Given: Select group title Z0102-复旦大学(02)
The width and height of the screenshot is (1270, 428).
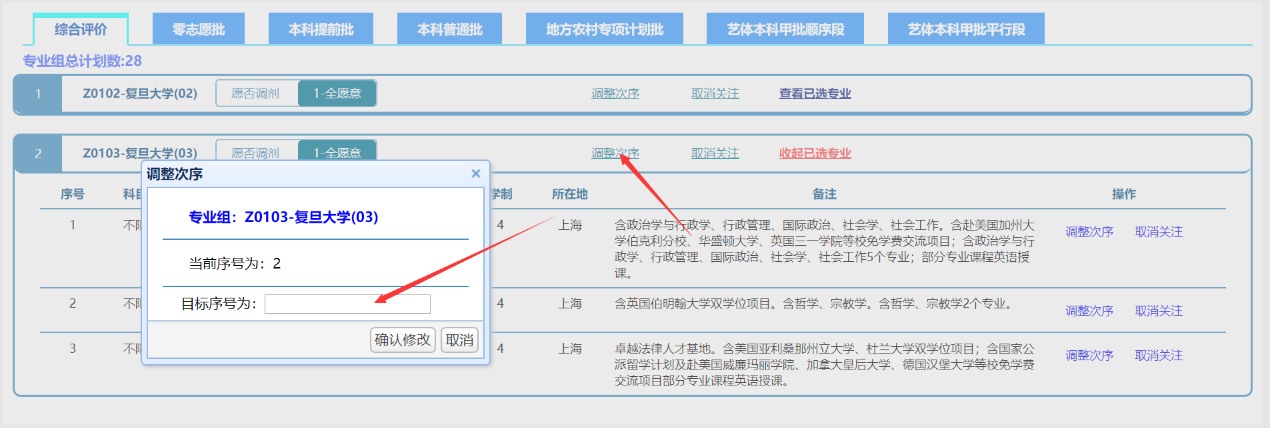Looking at the screenshot, I should [x=140, y=94].
